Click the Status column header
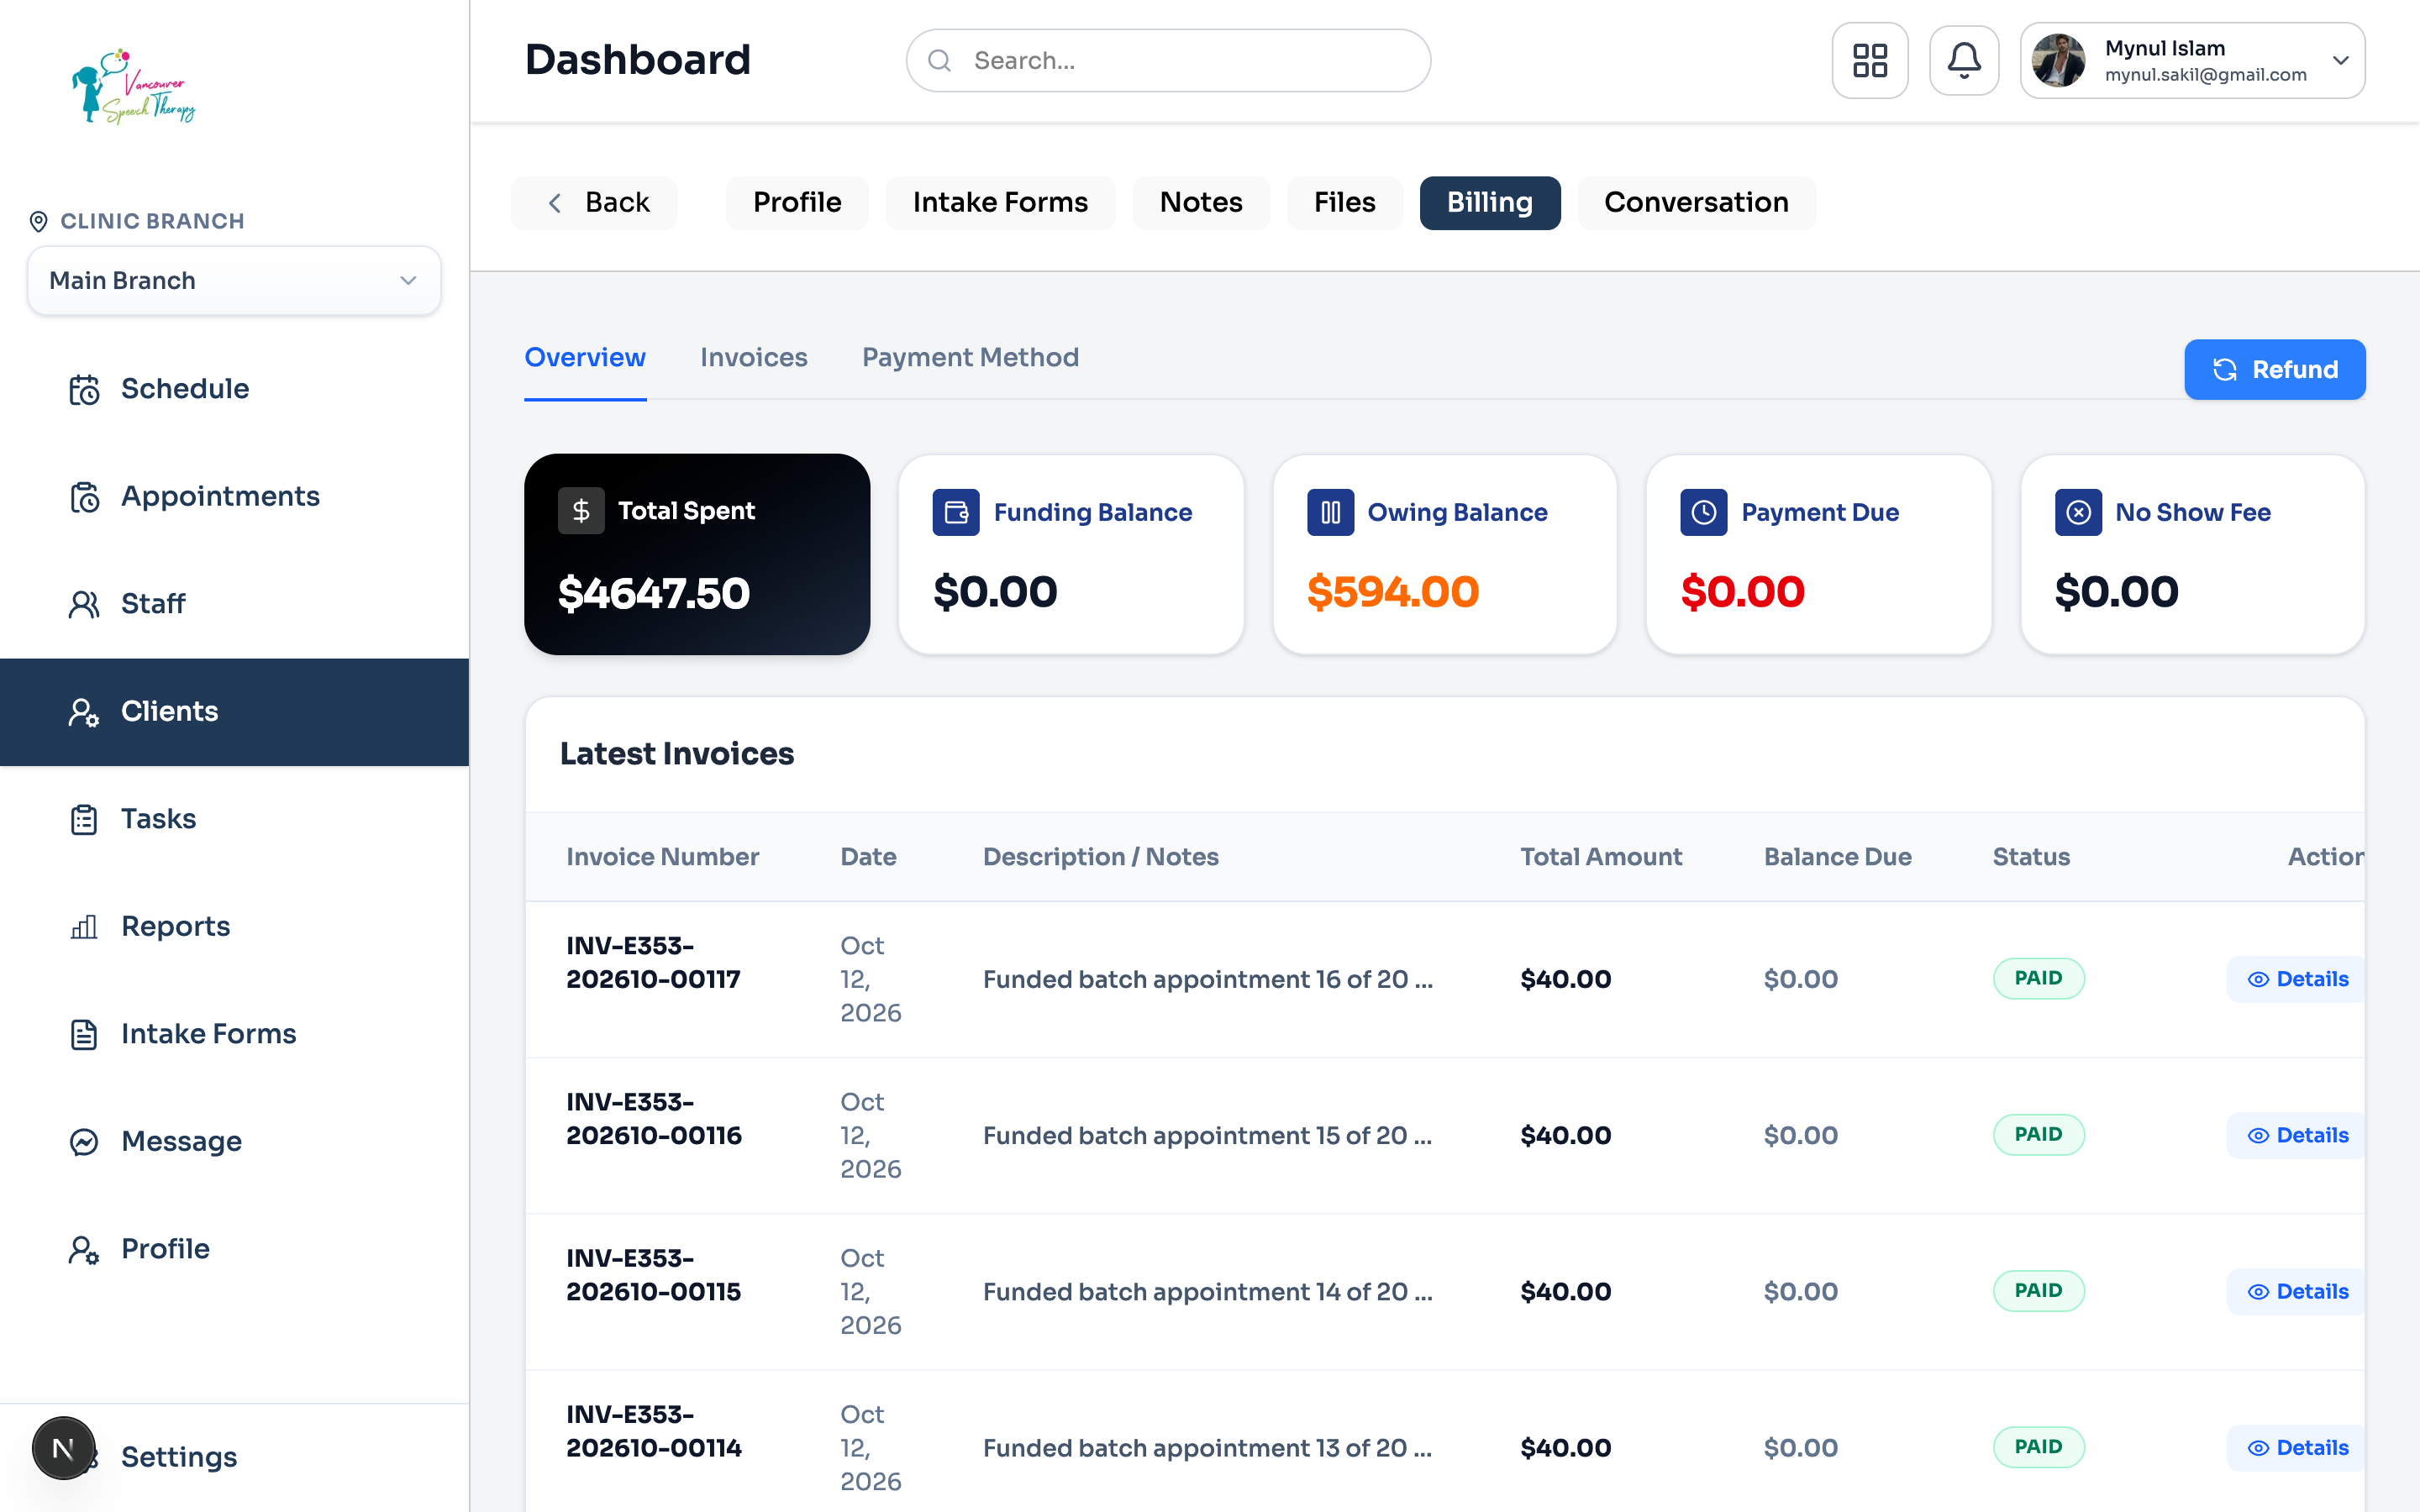 pyautogui.click(x=2031, y=857)
